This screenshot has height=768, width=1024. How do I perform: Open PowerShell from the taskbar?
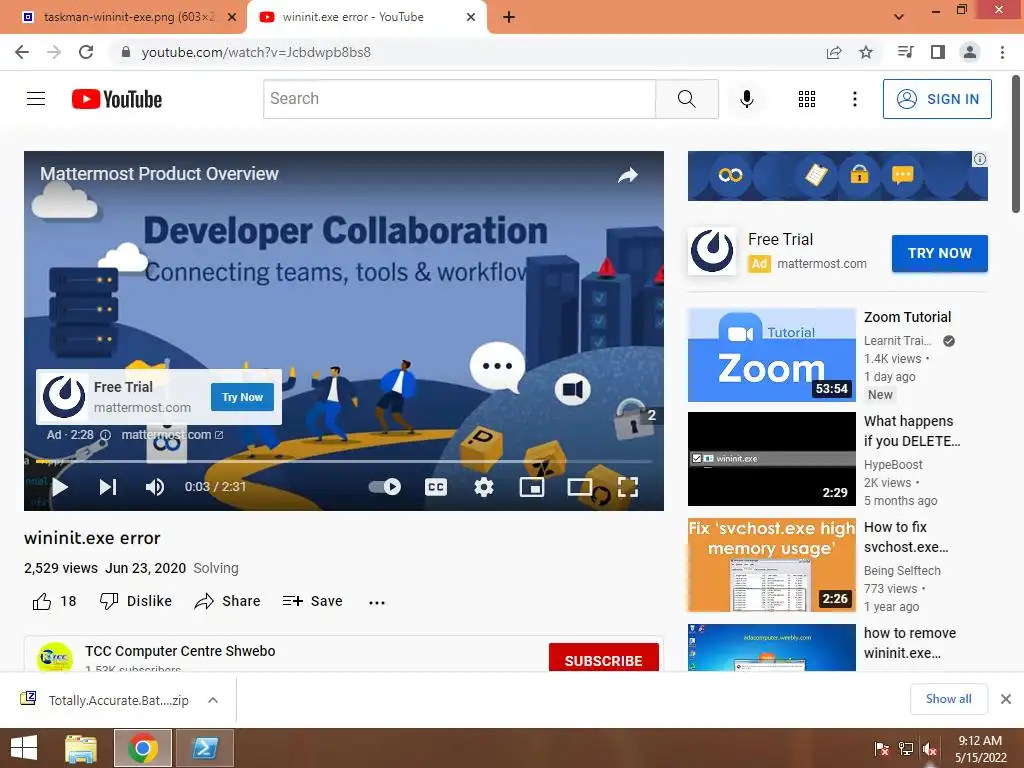(204, 748)
